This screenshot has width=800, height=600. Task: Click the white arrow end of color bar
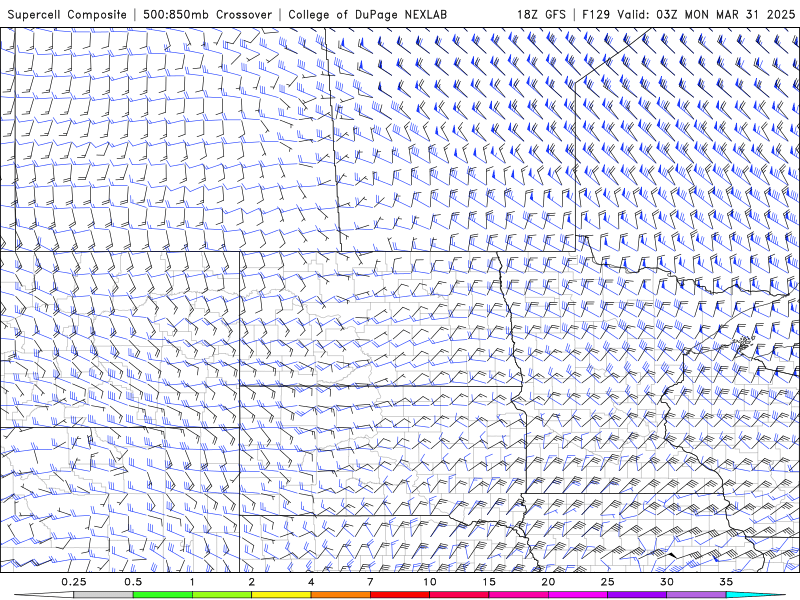click(x=44, y=595)
